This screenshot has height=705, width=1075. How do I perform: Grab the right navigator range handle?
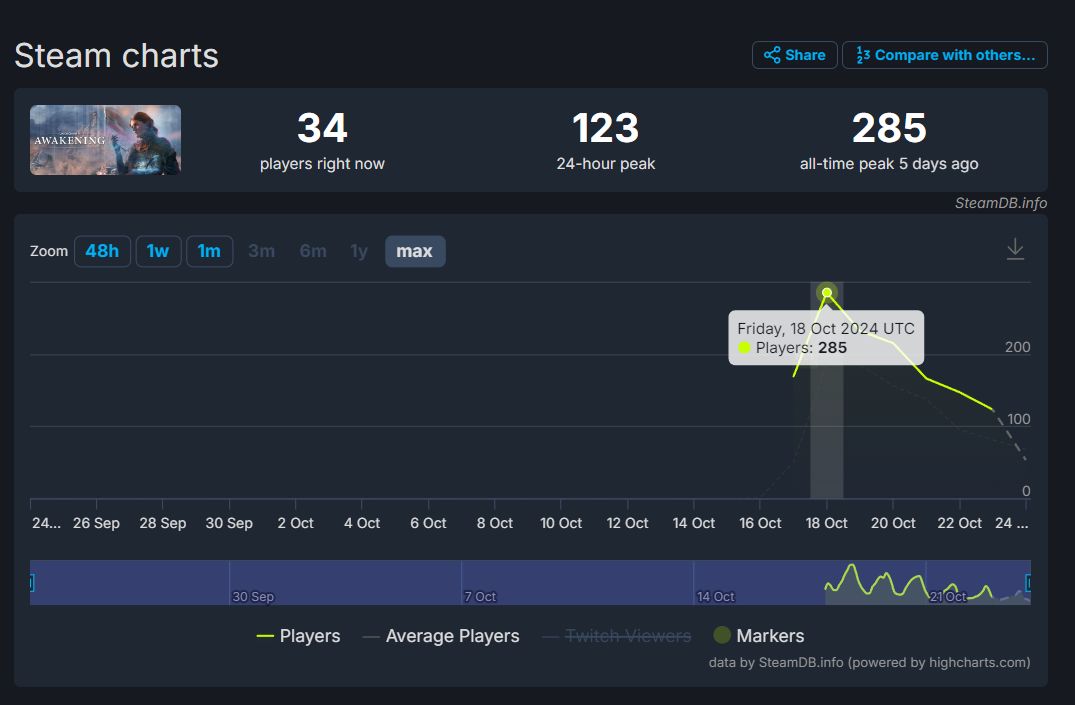click(x=1028, y=583)
